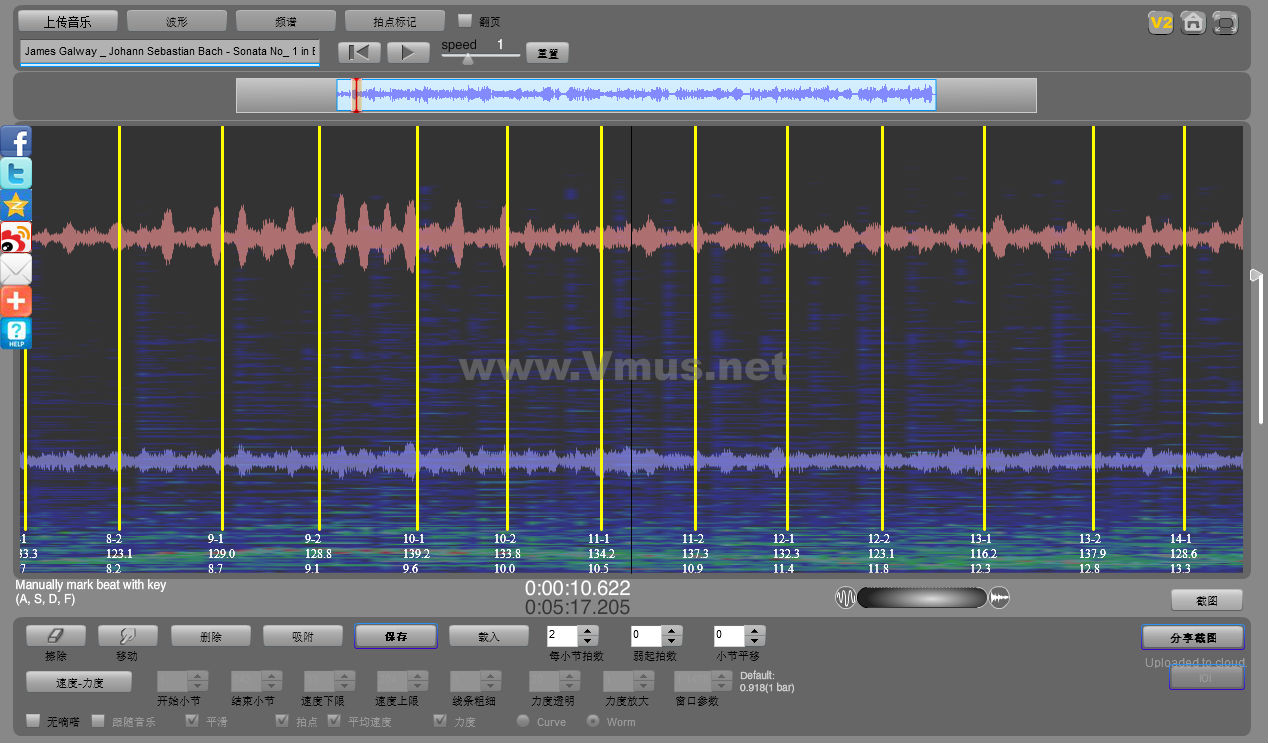Enable the 翻页 page-turn checkbox
The height and width of the screenshot is (743, 1268).
(x=465, y=20)
